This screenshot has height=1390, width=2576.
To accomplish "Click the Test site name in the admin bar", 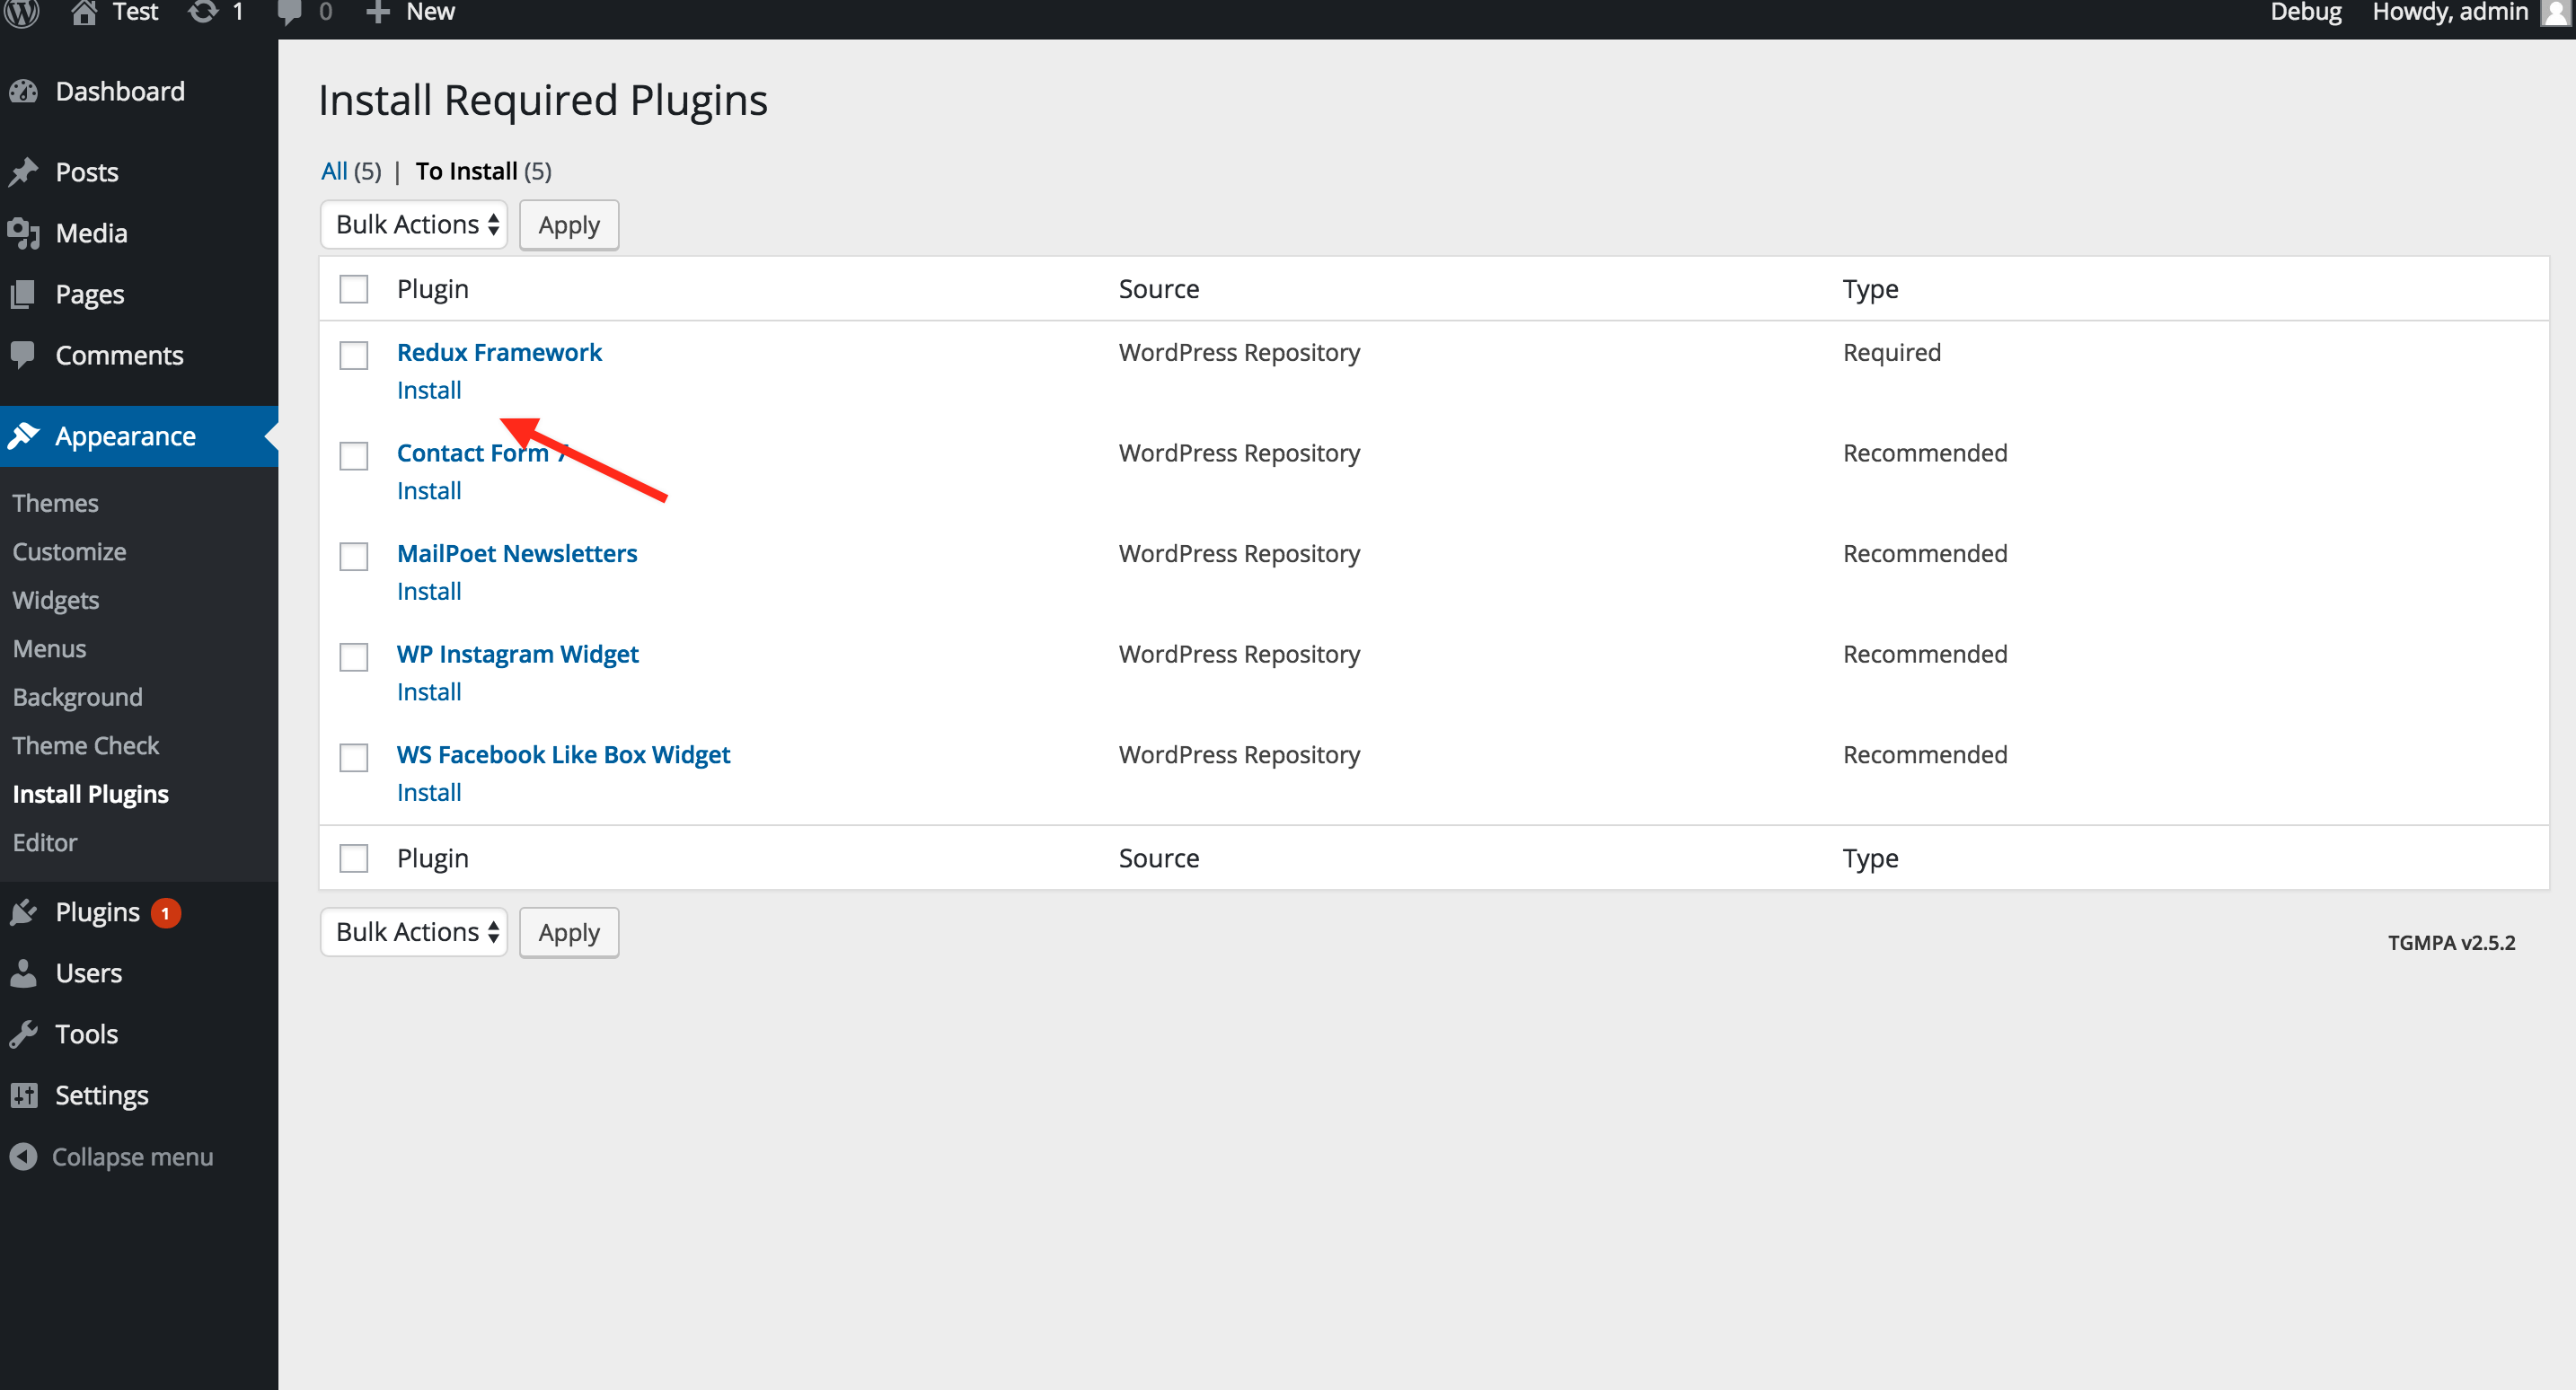I will (135, 12).
